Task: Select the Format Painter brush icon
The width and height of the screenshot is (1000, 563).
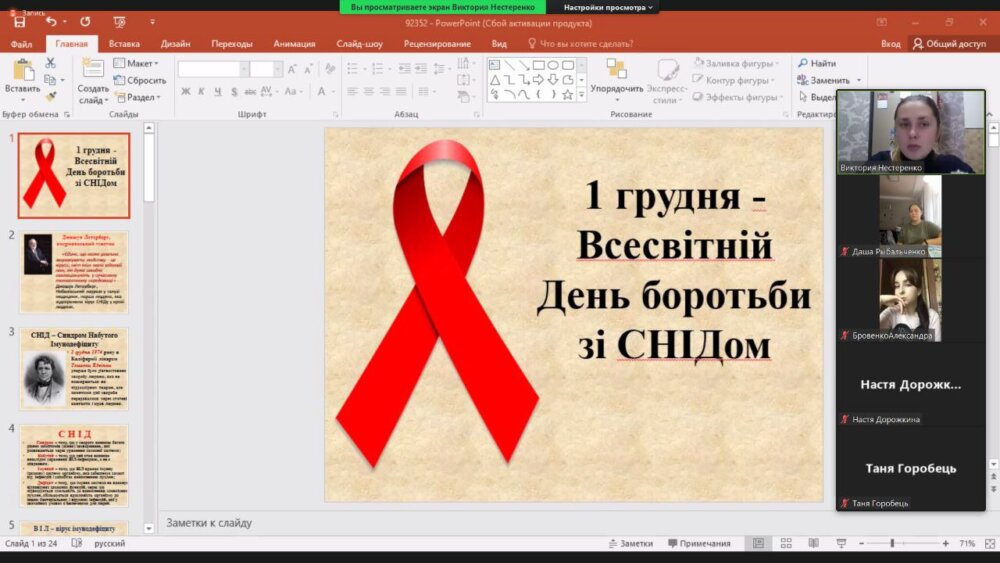Action: [50, 96]
